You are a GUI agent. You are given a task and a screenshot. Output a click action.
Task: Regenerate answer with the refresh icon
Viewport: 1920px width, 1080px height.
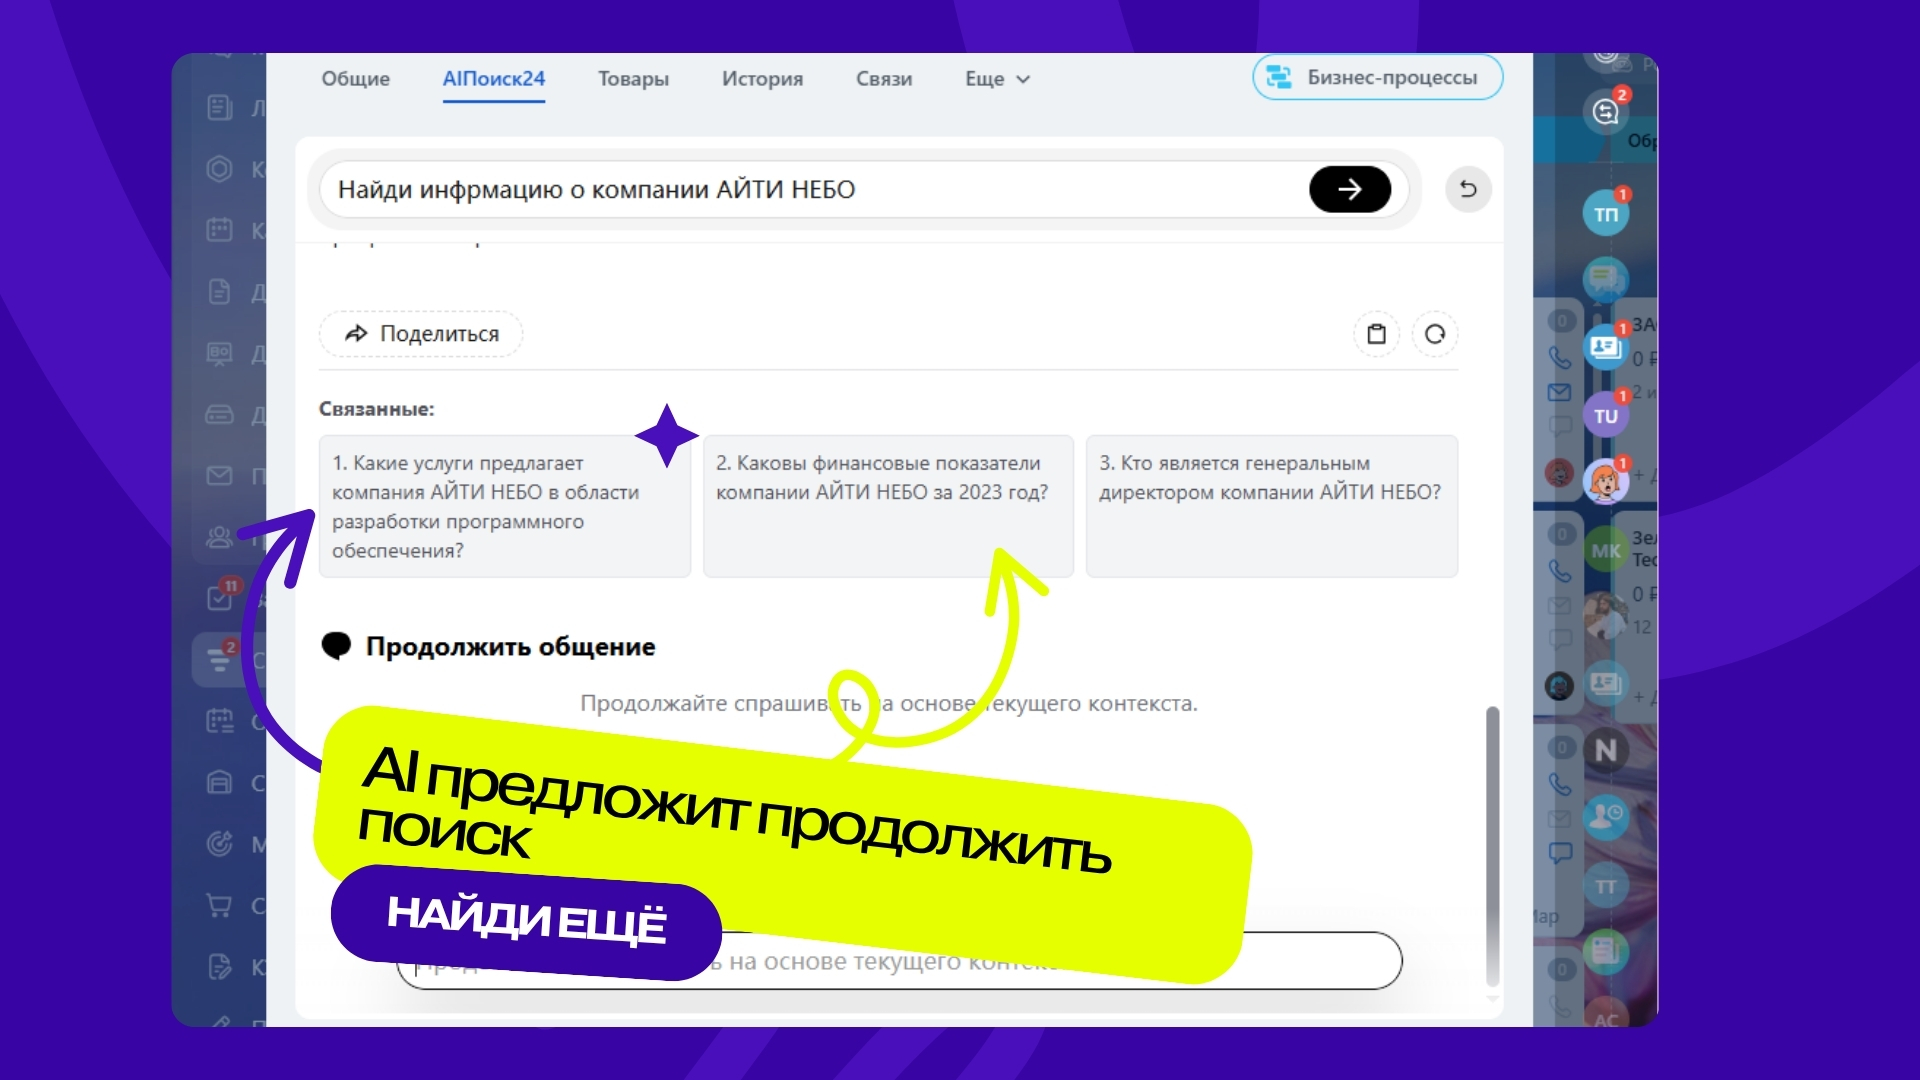click(x=1435, y=334)
